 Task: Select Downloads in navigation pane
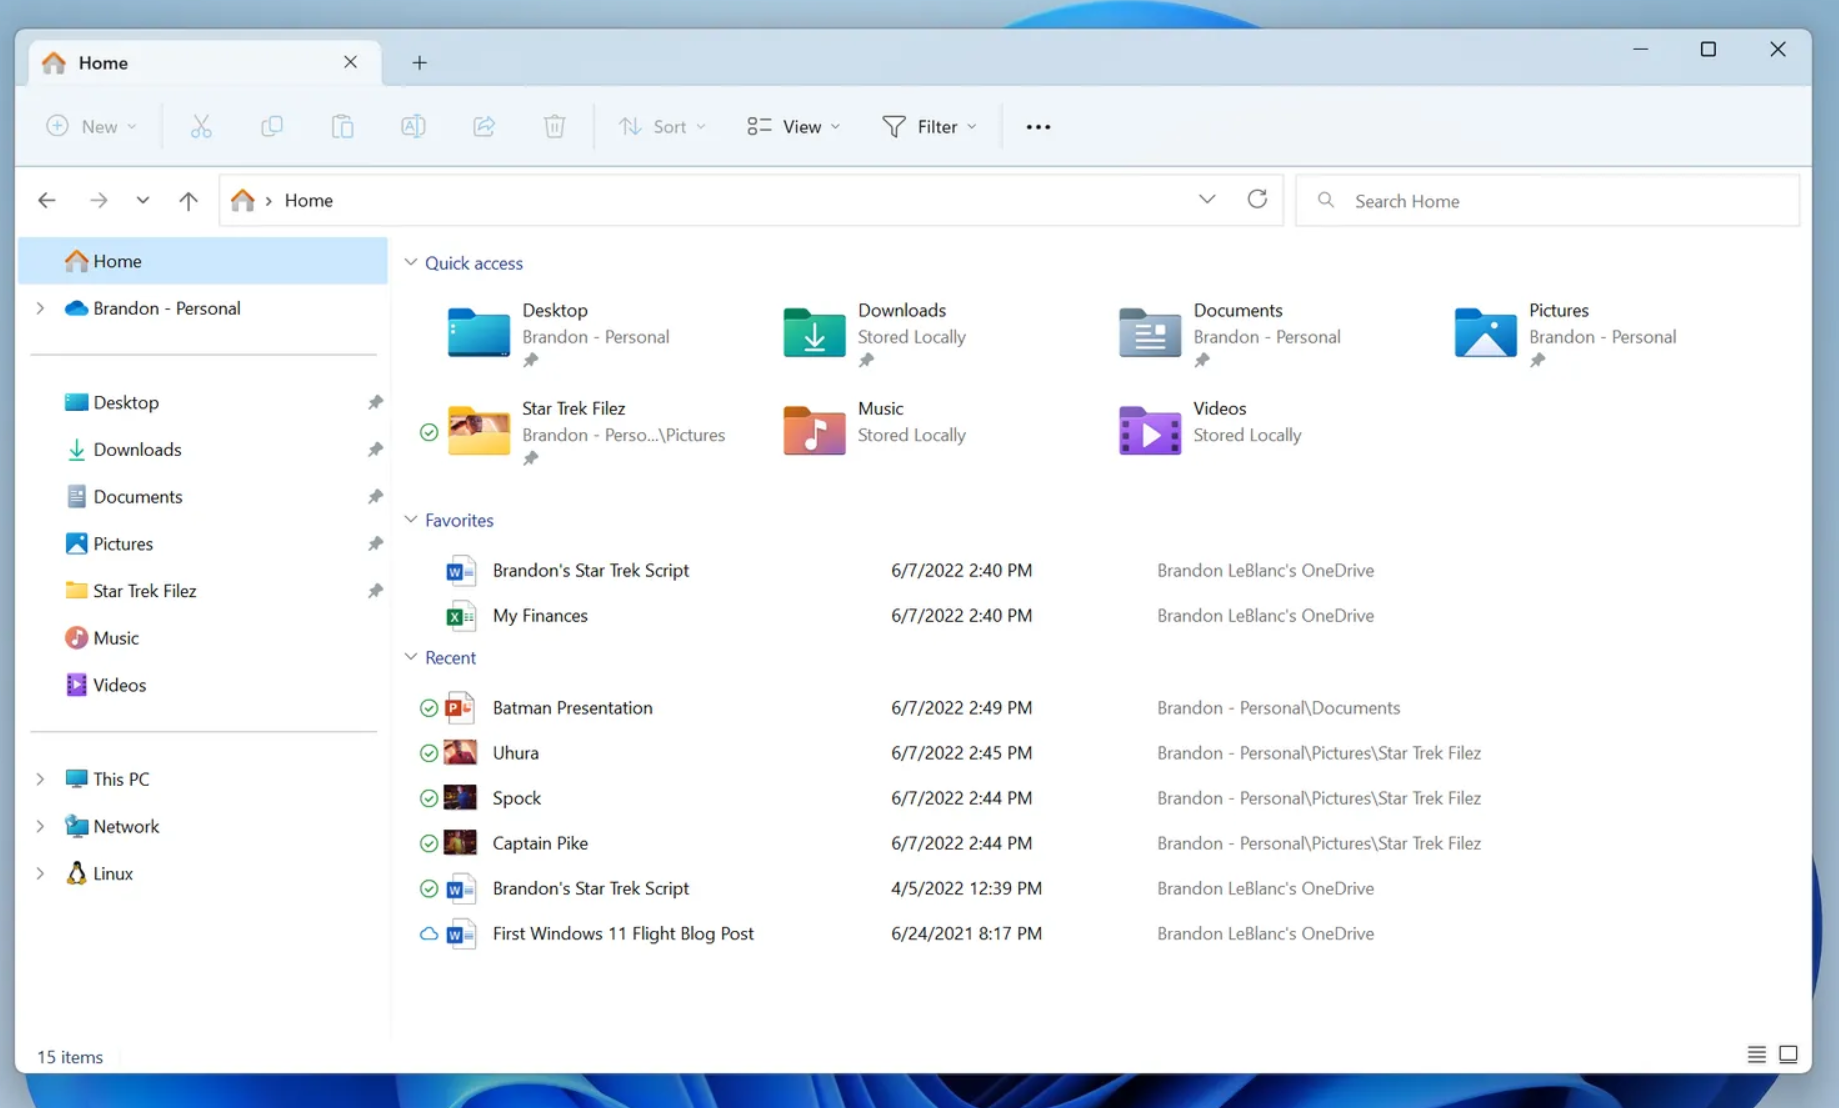[x=203, y=449]
